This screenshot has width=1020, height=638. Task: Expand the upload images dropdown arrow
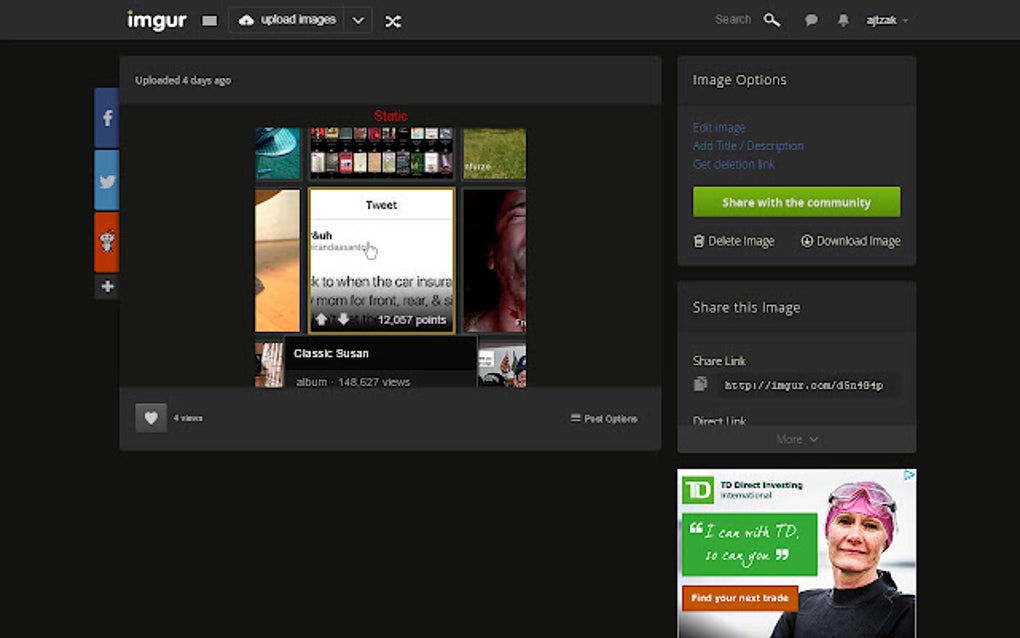click(x=358, y=19)
